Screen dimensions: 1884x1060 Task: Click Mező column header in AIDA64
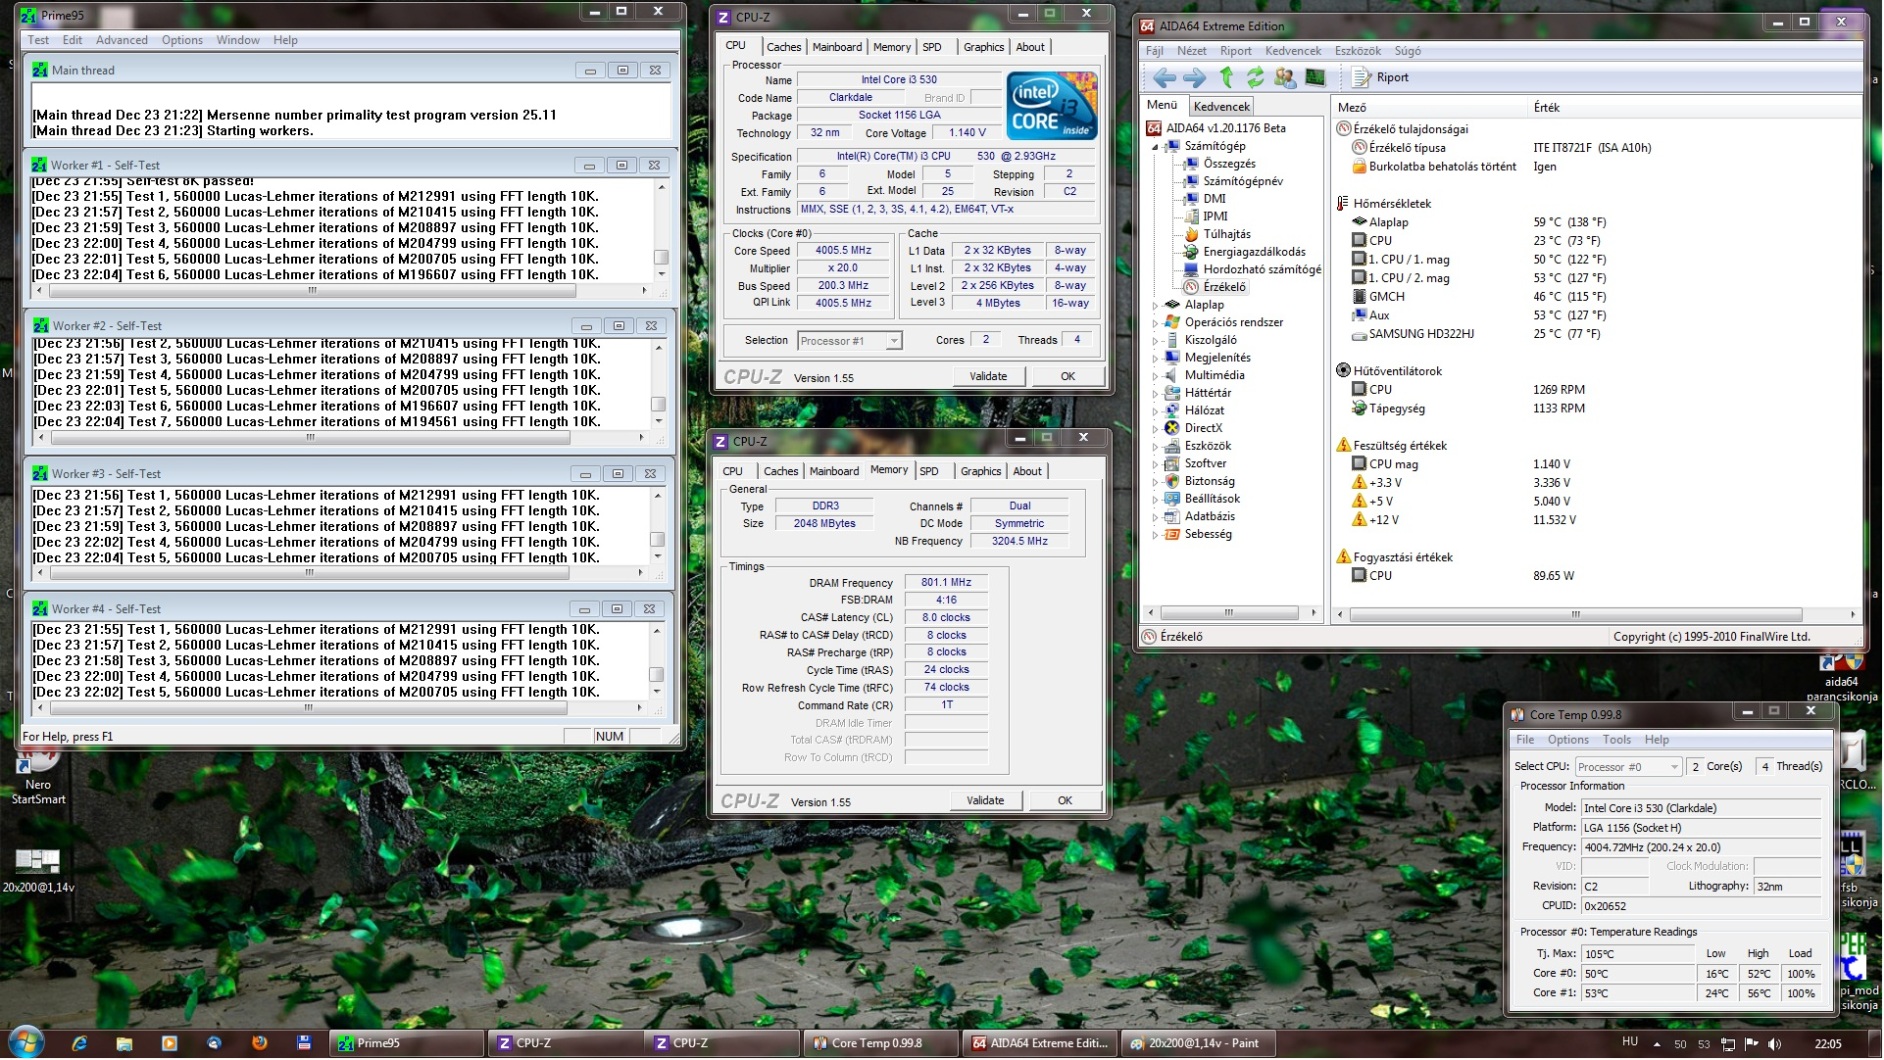coord(1431,107)
